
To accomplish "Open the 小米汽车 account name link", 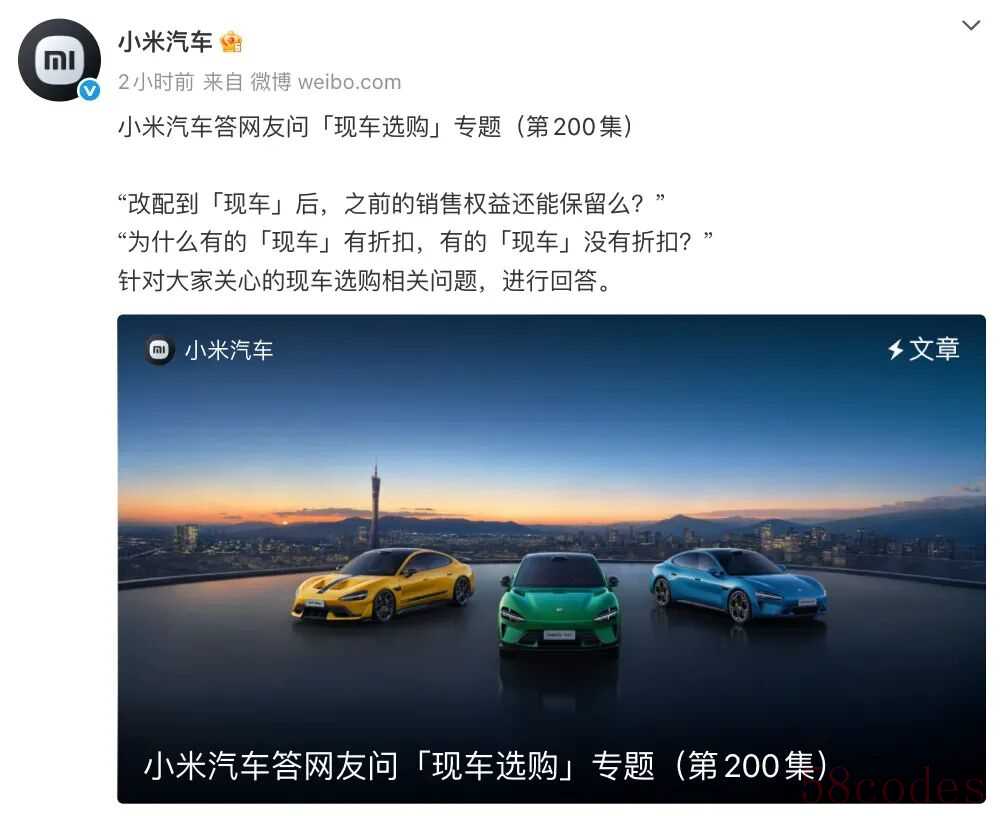I will pos(165,42).
